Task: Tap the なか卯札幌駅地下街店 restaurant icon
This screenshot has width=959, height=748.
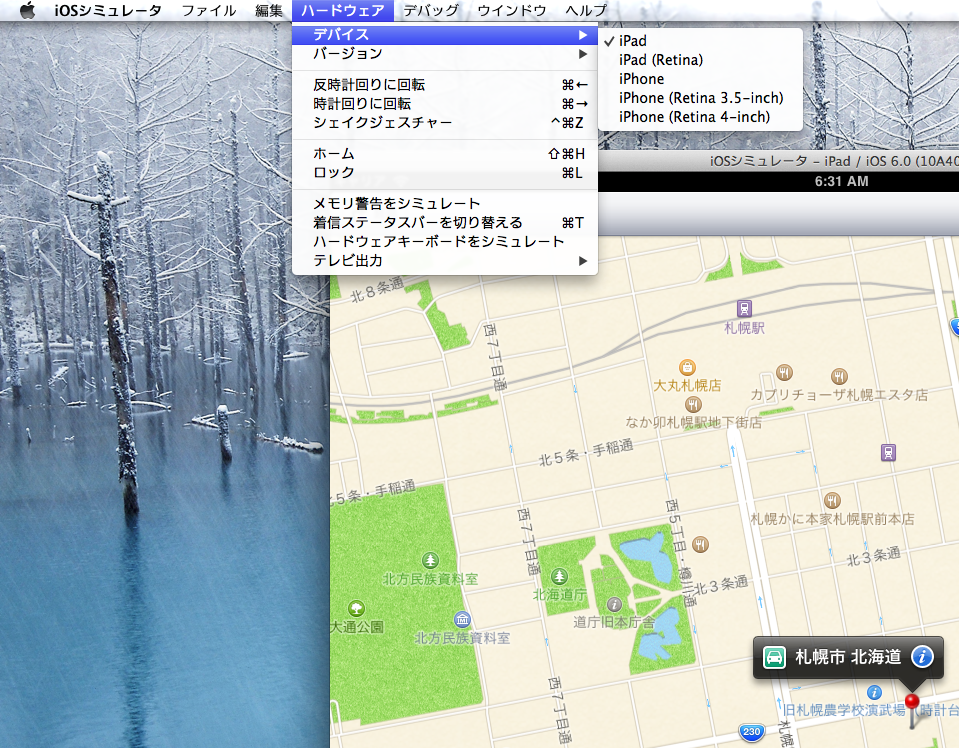Action: click(x=693, y=404)
